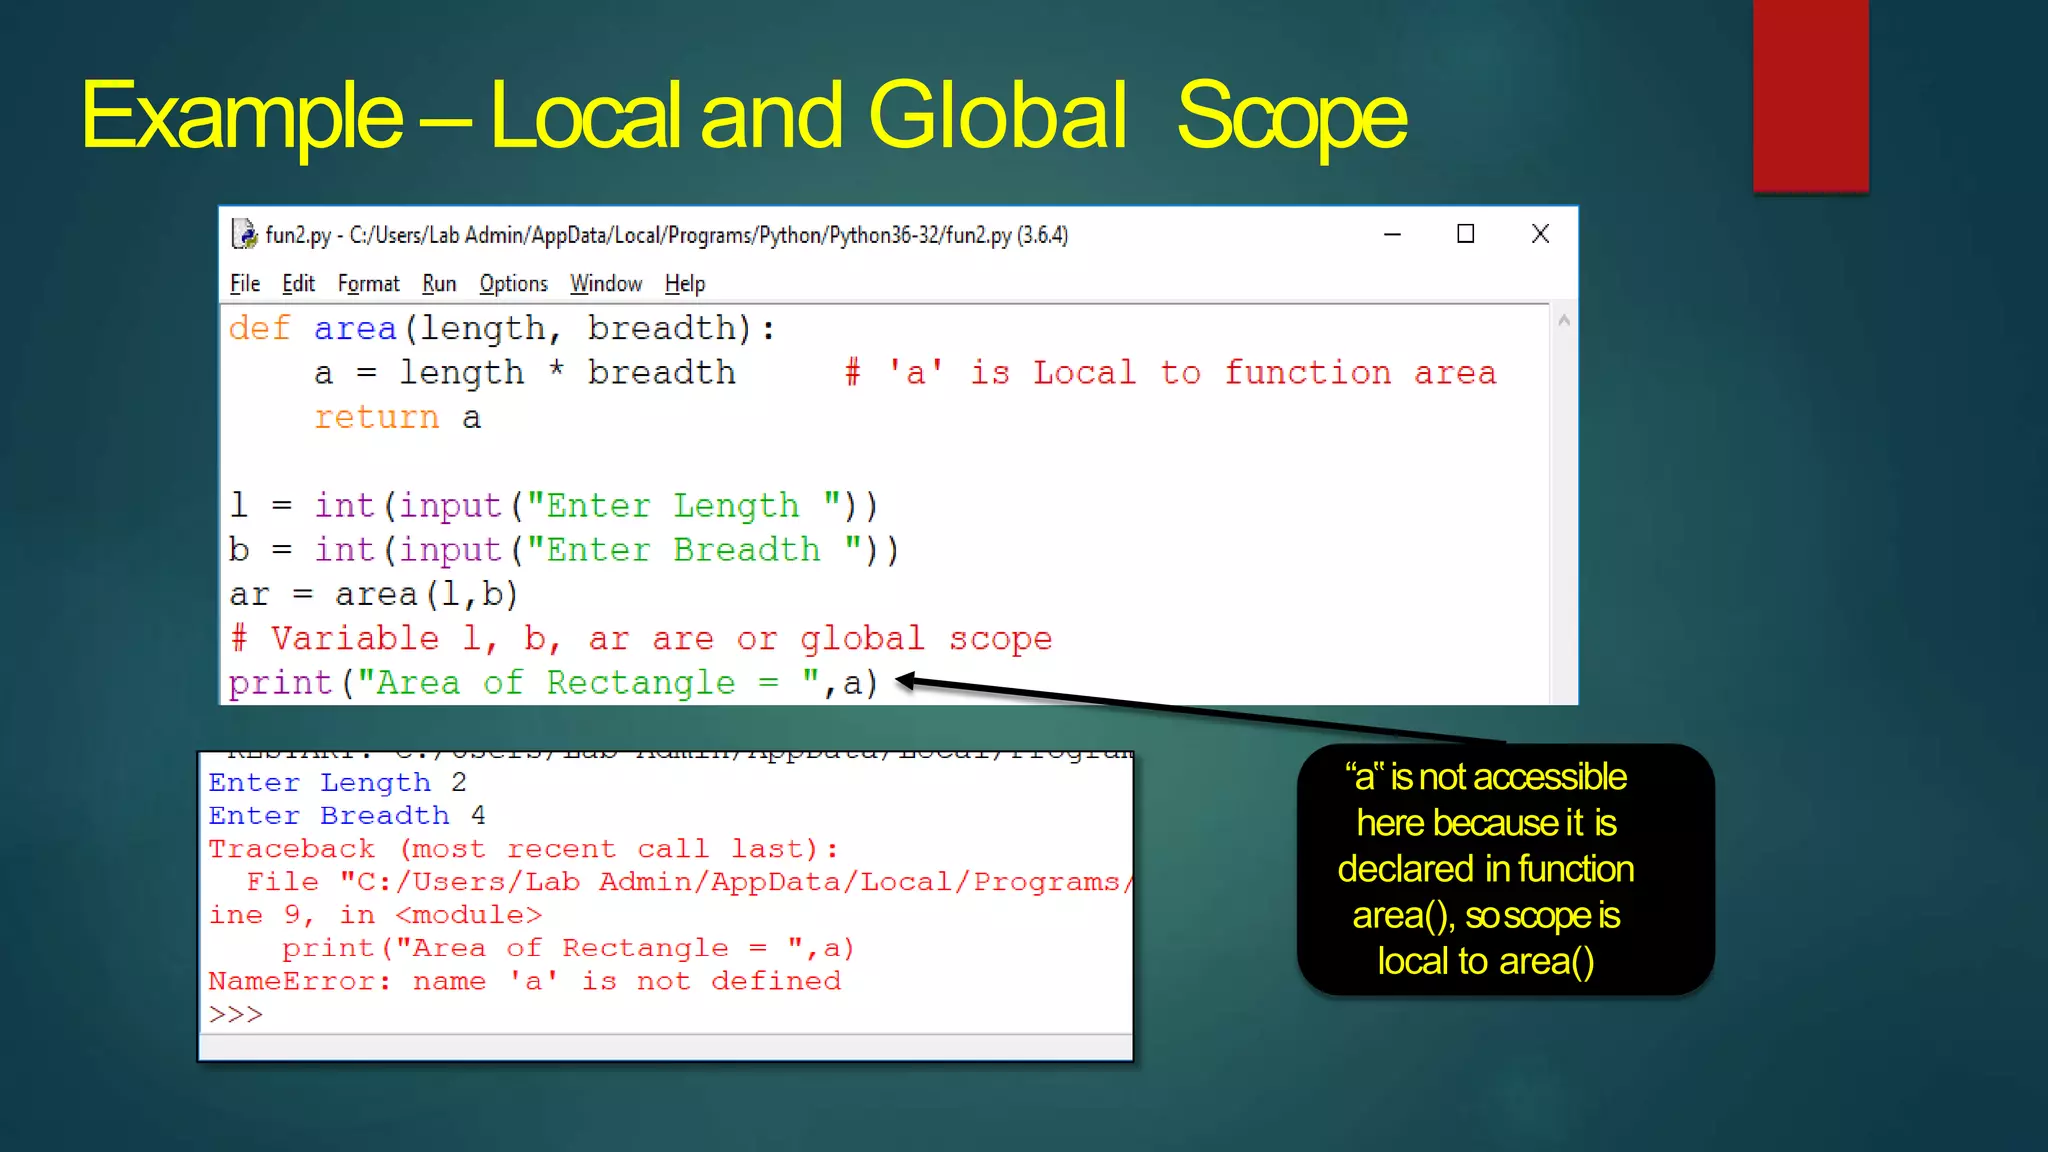
Task: Click the 'Enter Breadth' input line of code
Action: tap(564, 550)
